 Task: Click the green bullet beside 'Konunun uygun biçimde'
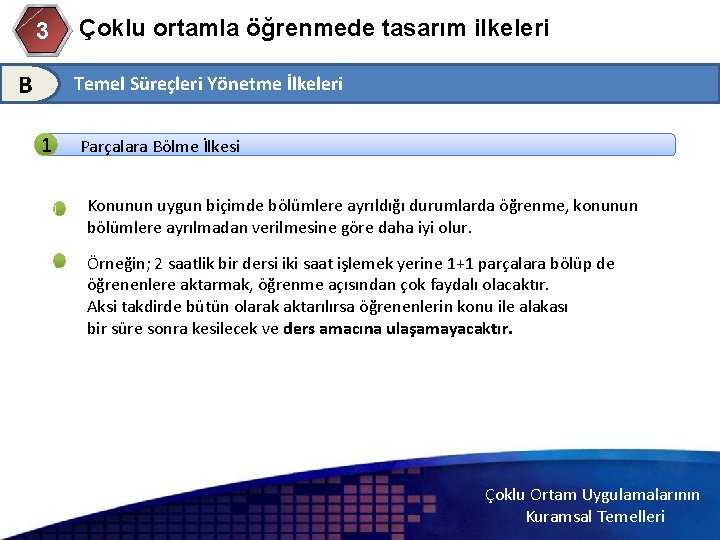coord(59,208)
